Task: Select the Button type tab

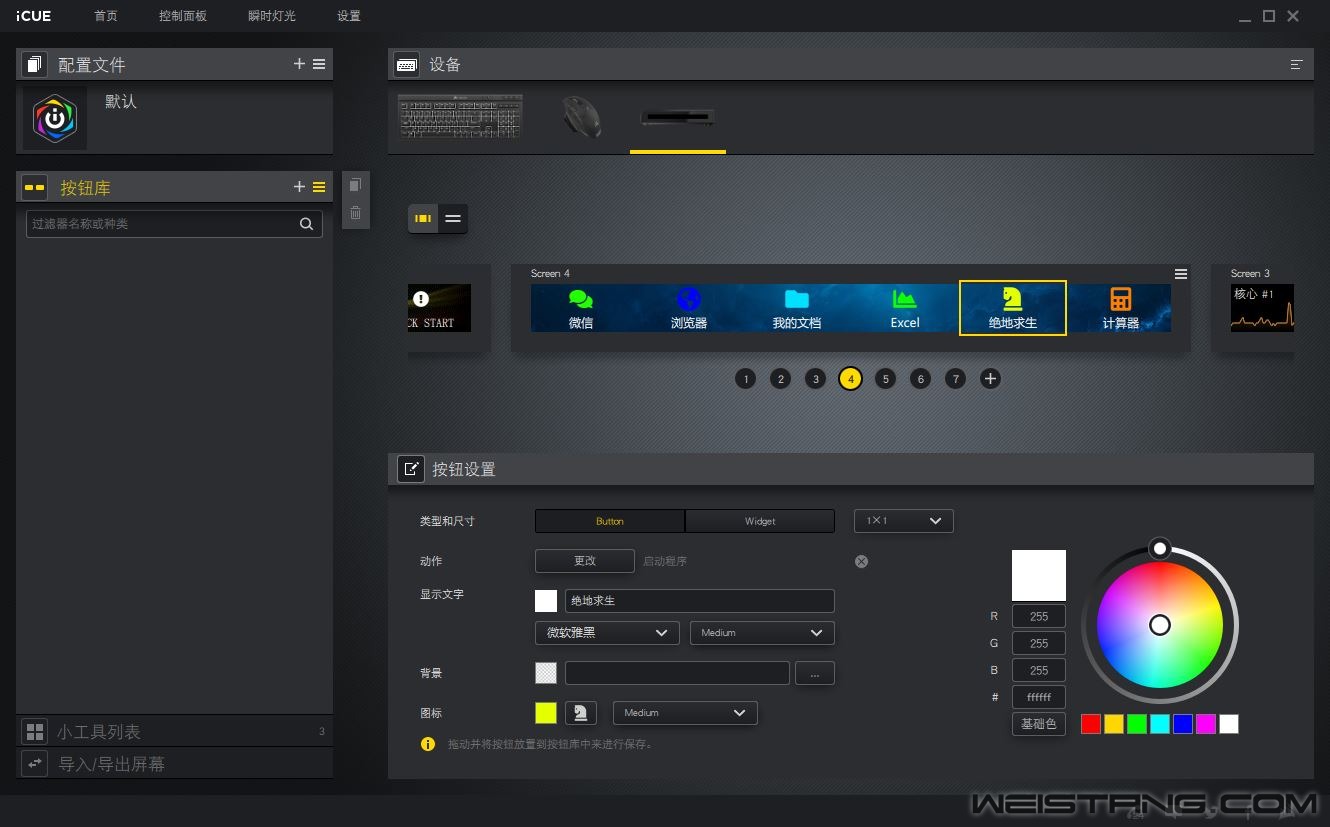Action: point(610,521)
